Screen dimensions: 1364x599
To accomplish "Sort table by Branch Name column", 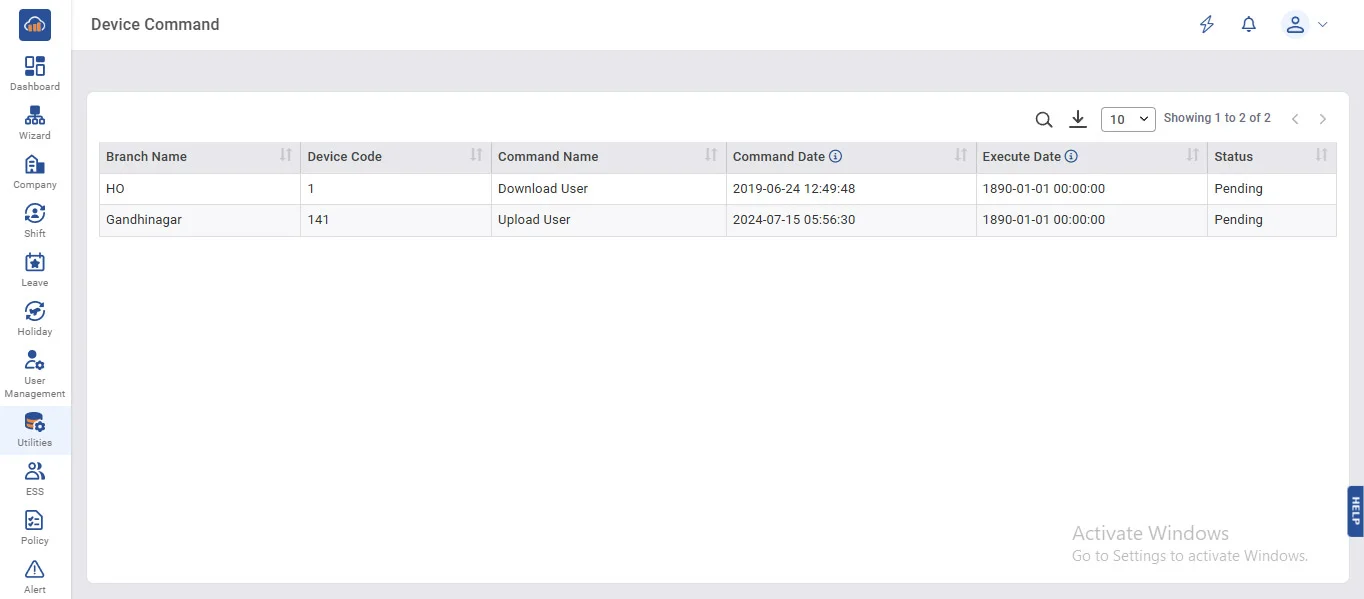I will (286, 155).
